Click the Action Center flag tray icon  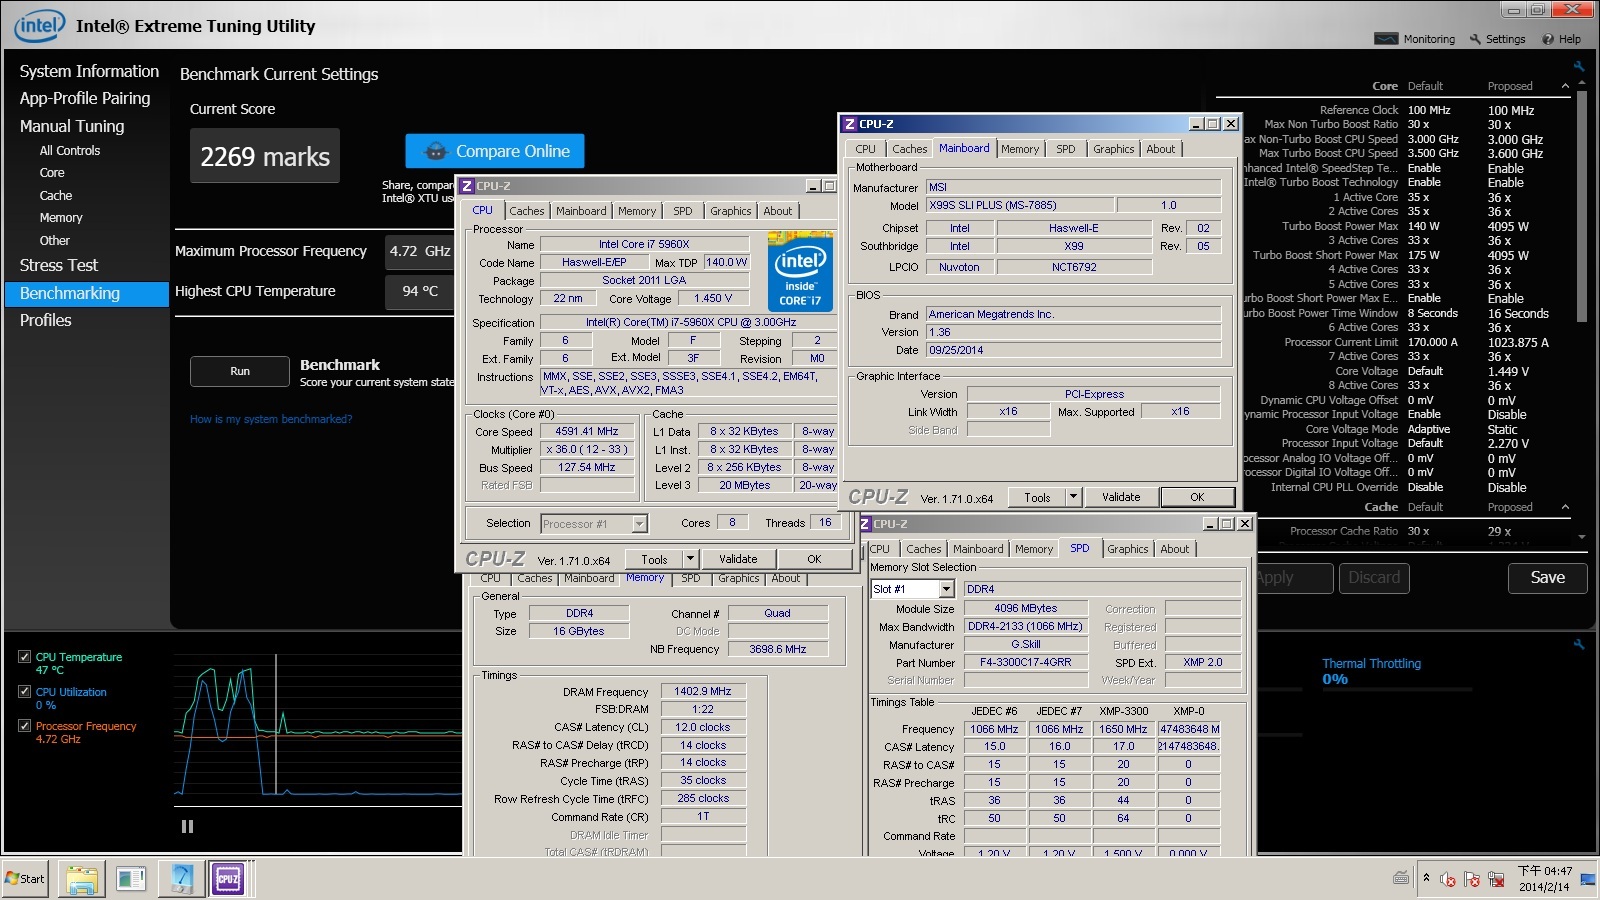[1471, 879]
